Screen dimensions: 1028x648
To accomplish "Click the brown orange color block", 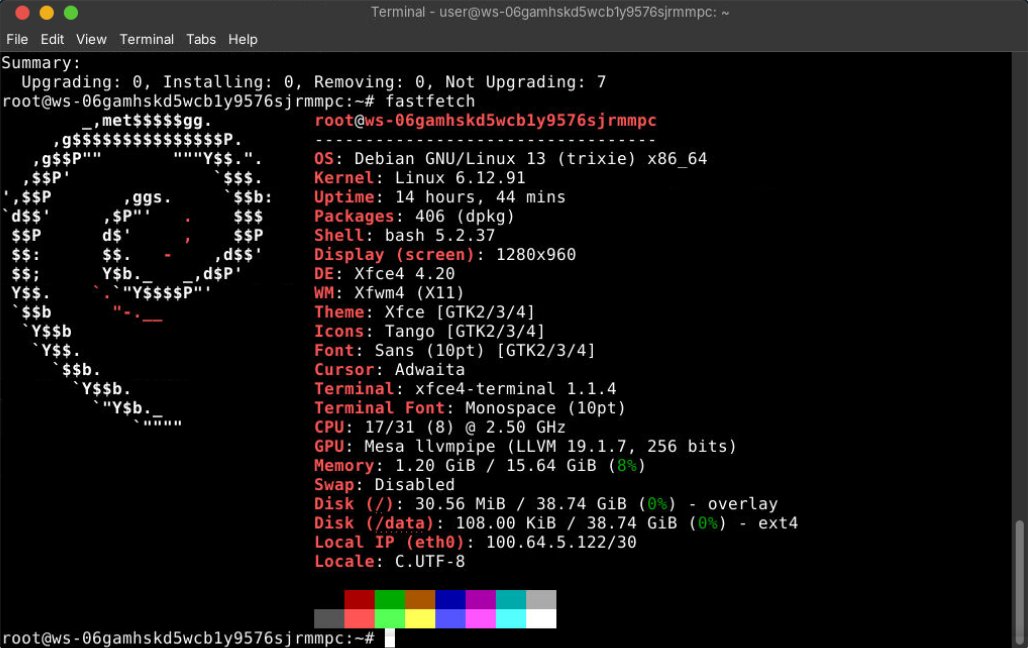I will point(420,599).
